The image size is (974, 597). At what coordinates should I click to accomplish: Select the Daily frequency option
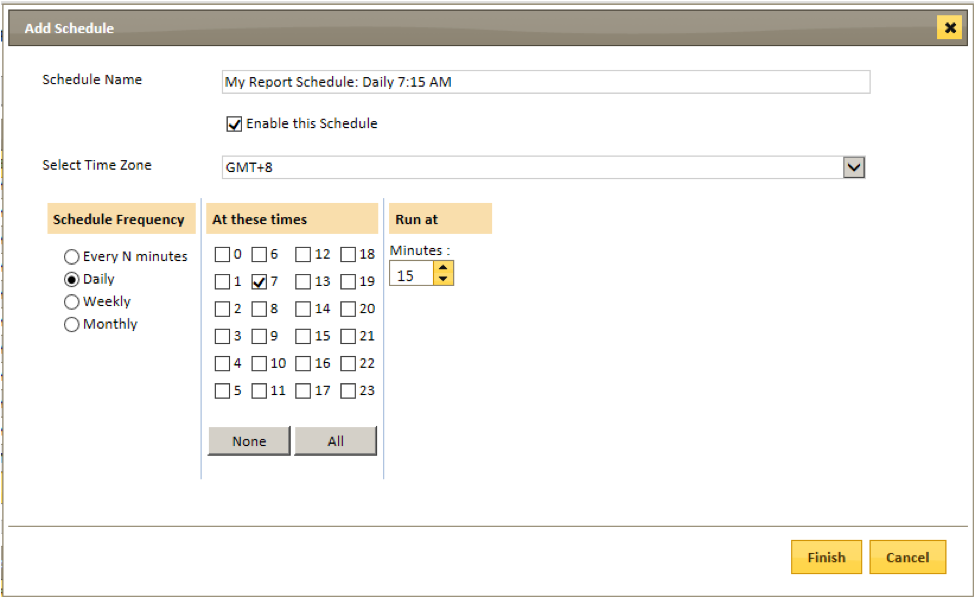[x=71, y=279]
